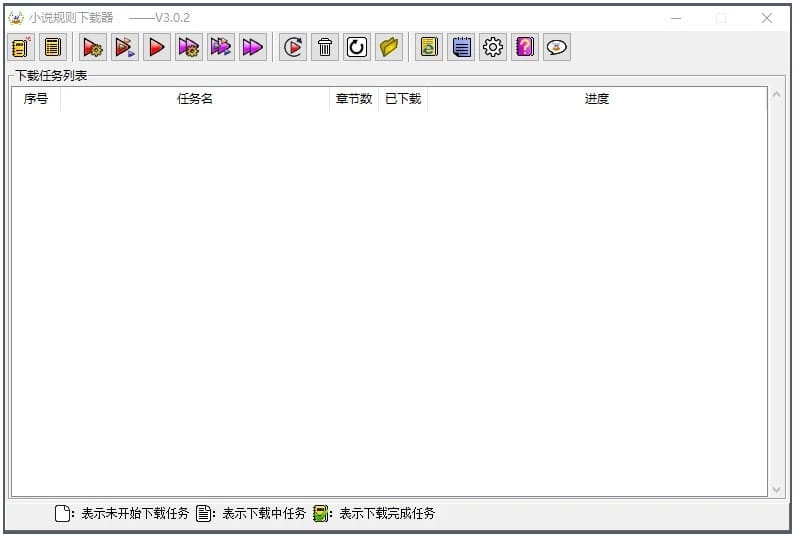The image size is (795, 537).
Task: Click the speech bubble feedback icon
Action: 557,47
